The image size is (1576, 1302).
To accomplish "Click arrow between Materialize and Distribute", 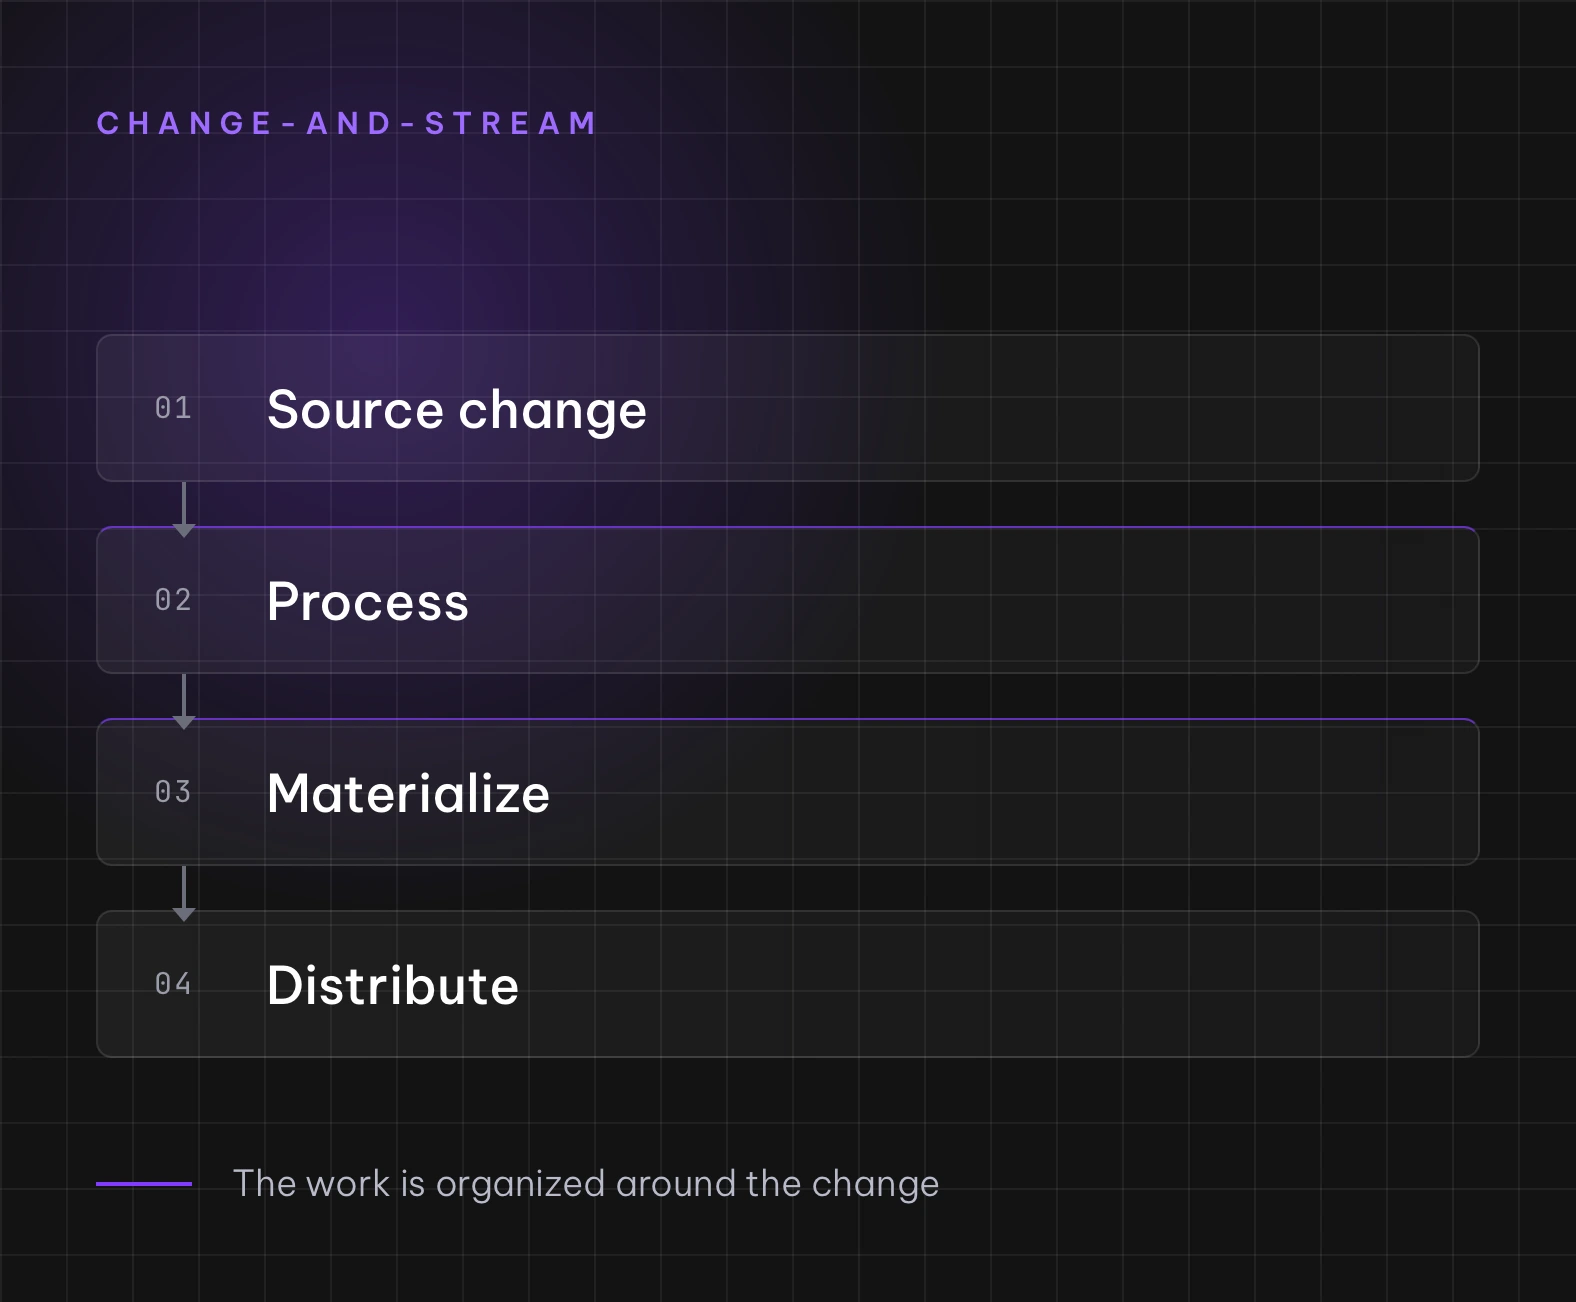I will pos(184,893).
